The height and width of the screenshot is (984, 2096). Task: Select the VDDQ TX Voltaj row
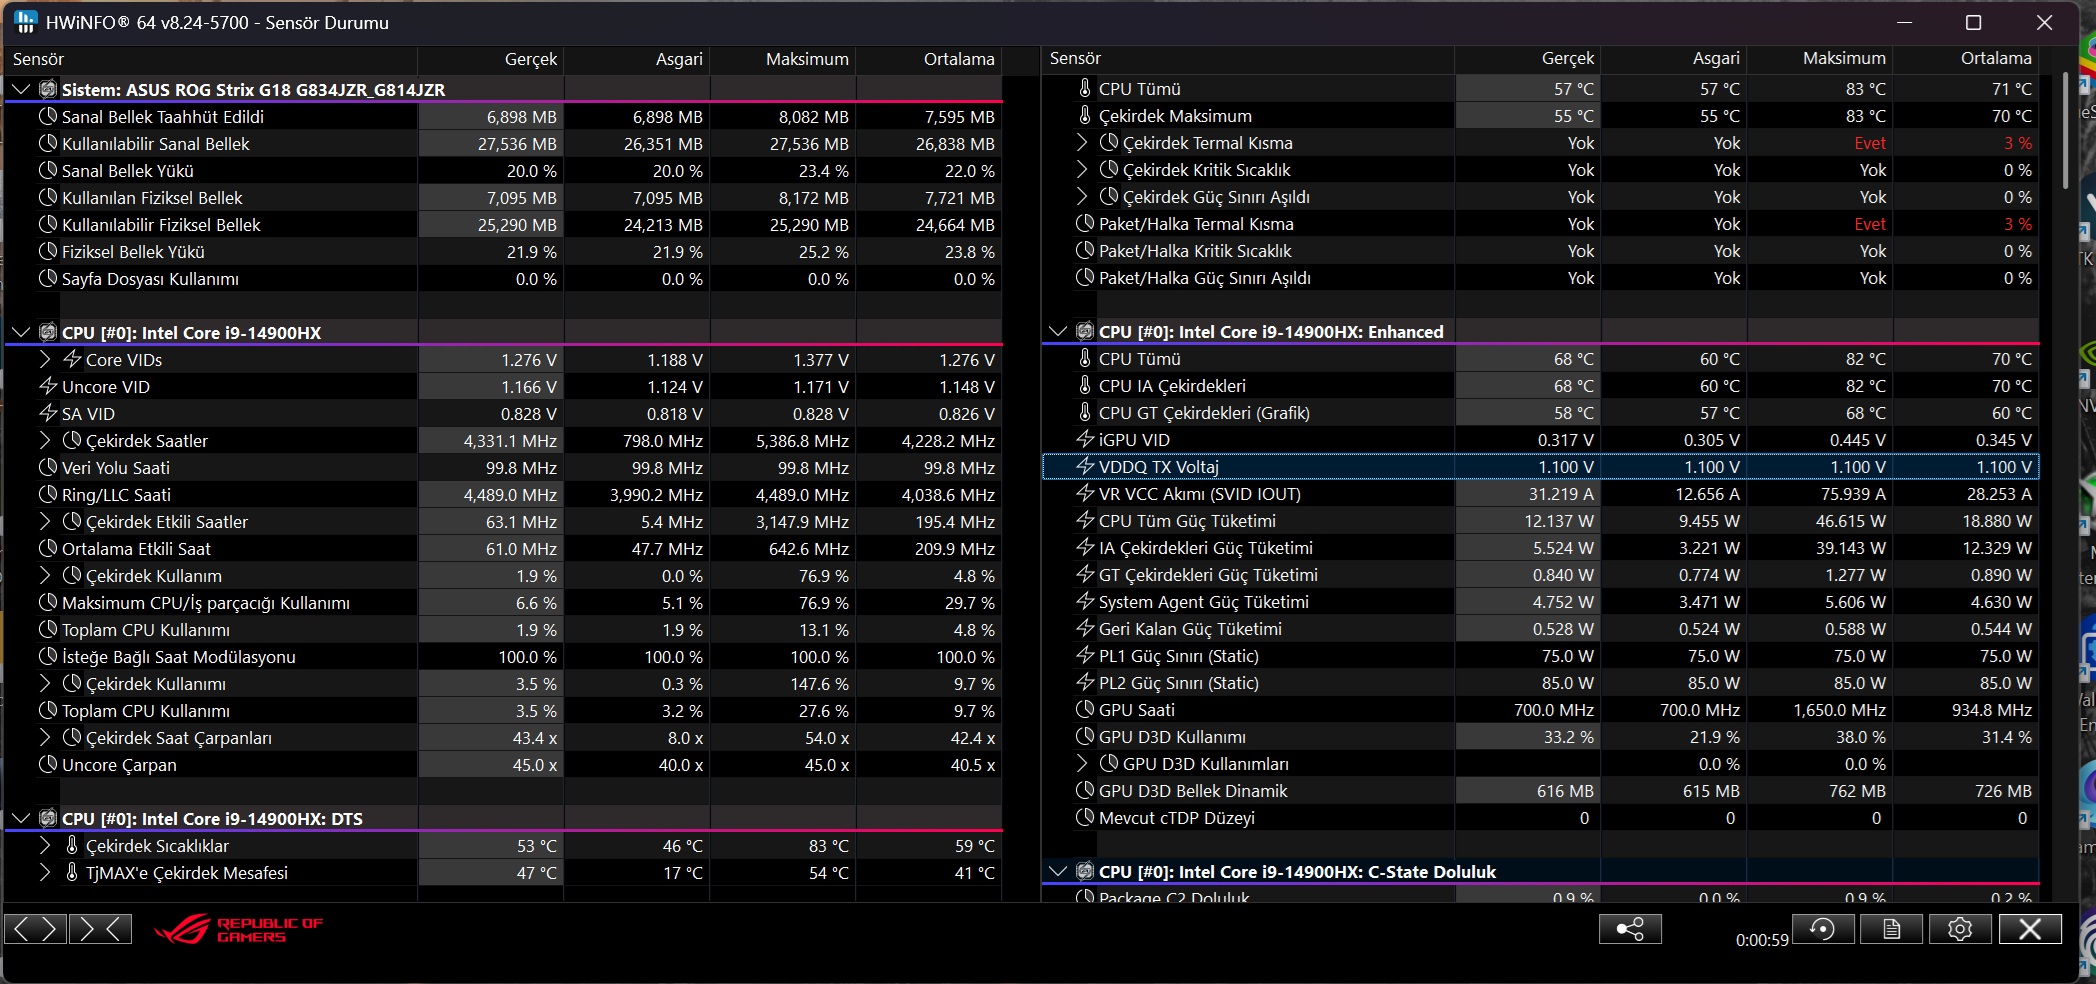pyautogui.click(x=1540, y=466)
